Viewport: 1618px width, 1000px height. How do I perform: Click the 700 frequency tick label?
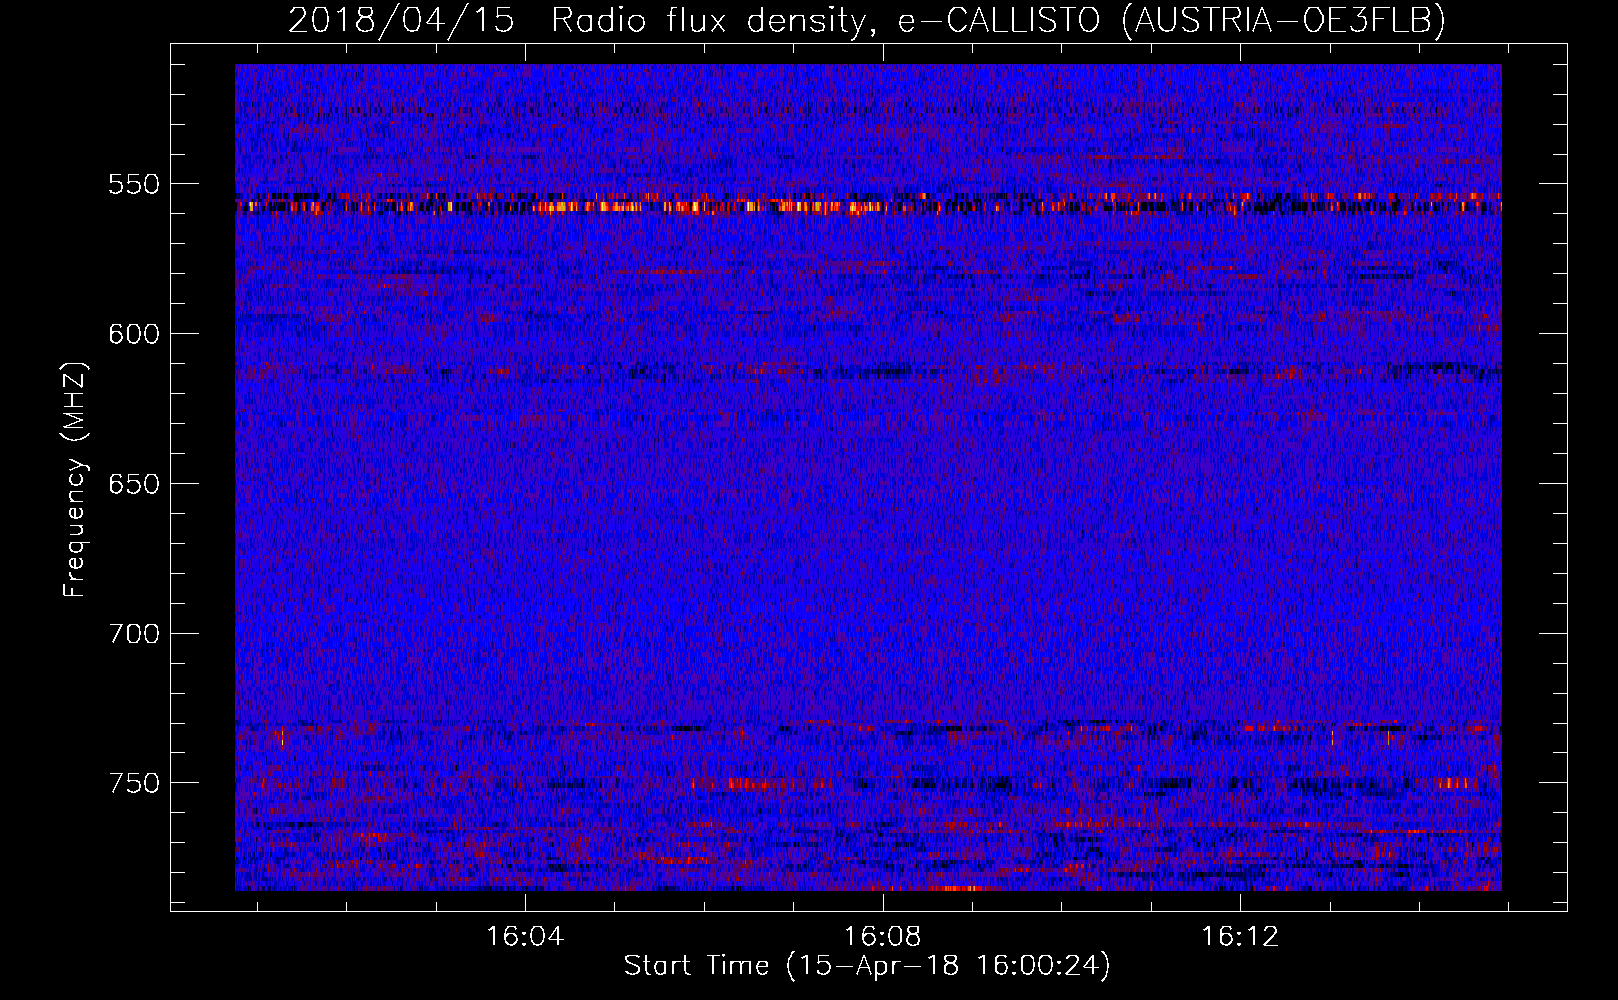point(134,634)
